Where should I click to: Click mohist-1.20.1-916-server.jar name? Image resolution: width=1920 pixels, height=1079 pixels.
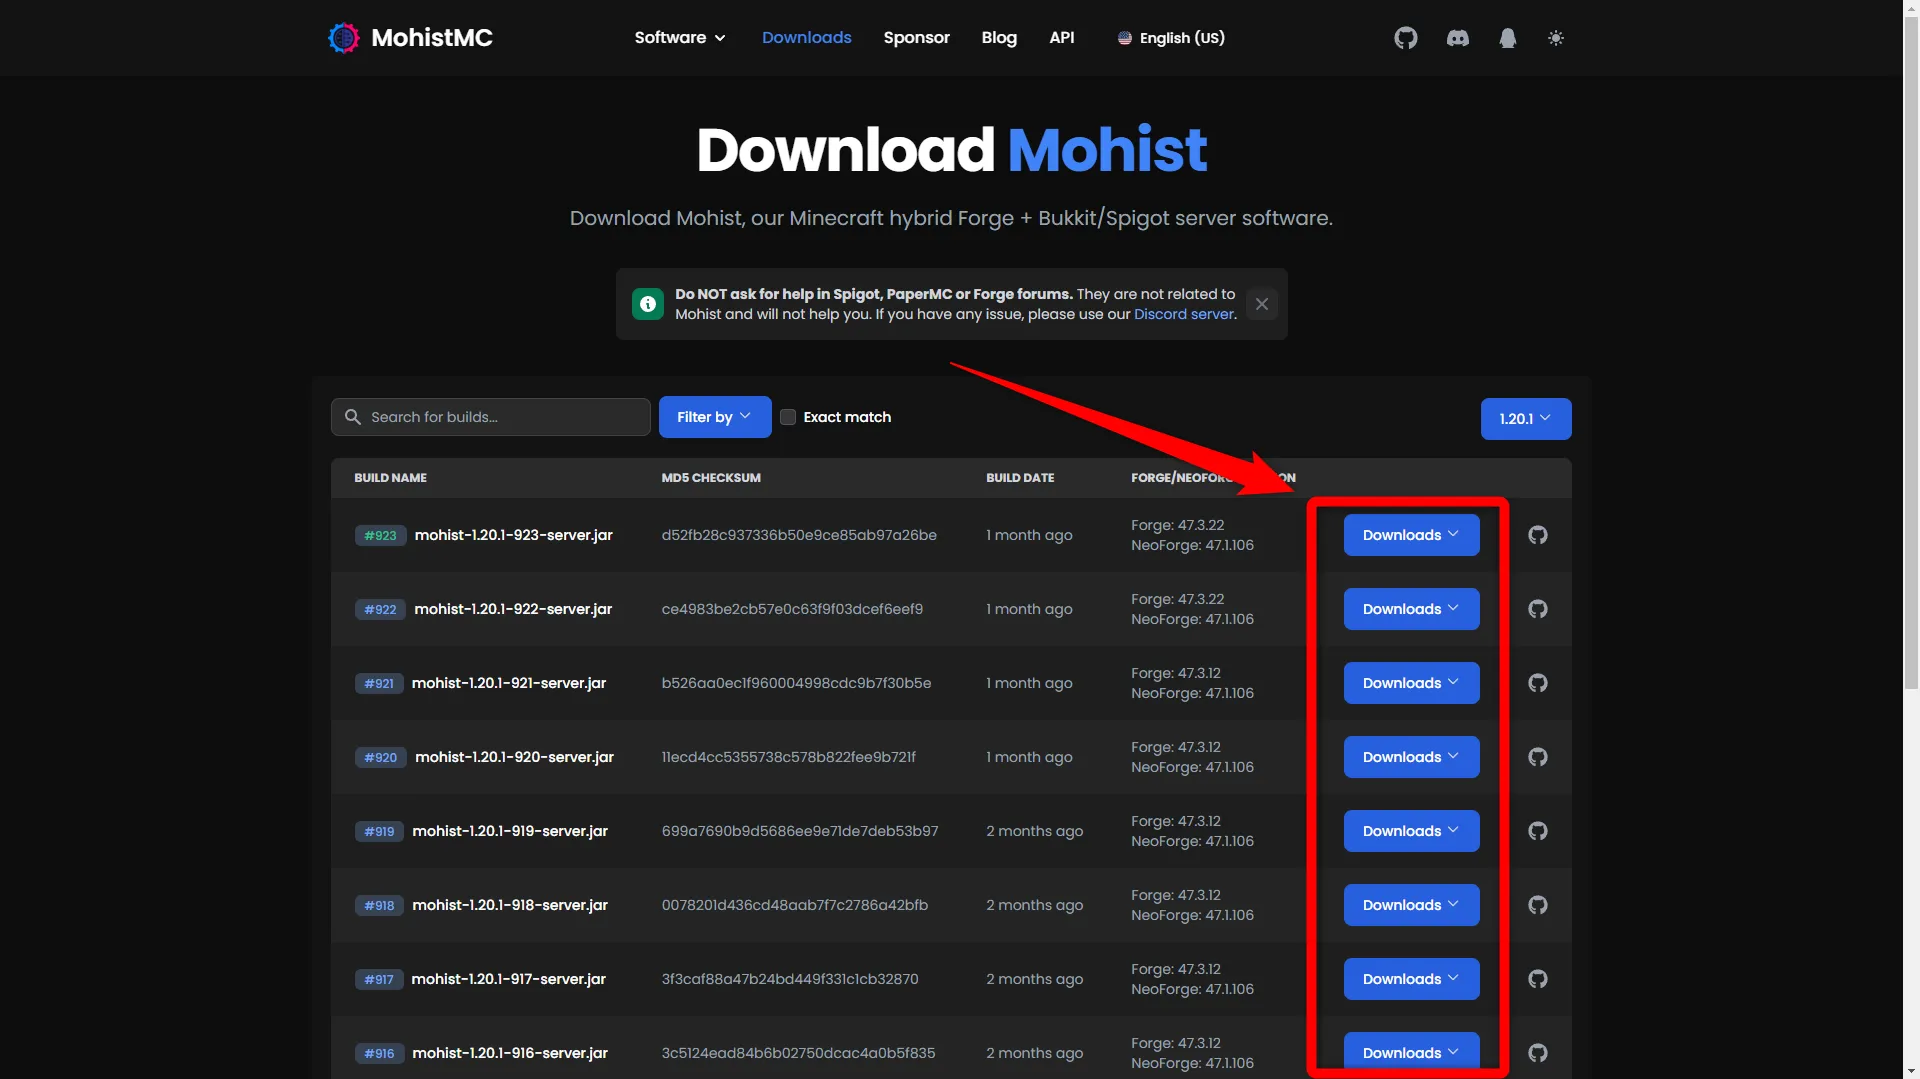[x=510, y=1053]
